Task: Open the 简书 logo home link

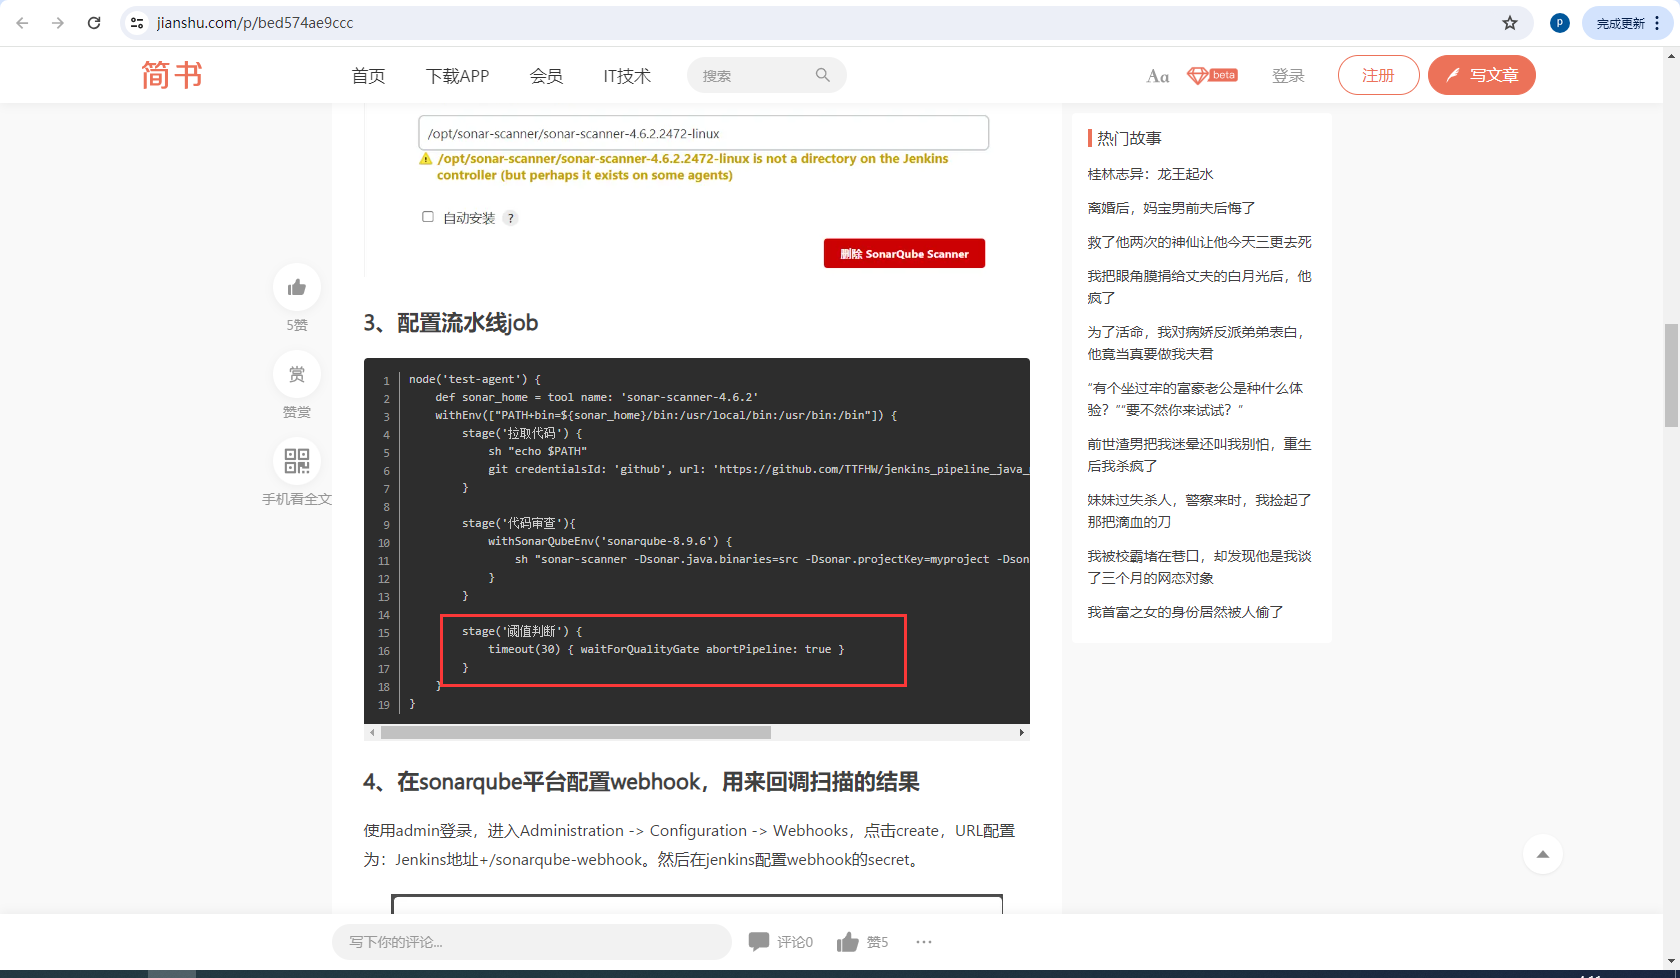Action: click(x=172, y=75)
